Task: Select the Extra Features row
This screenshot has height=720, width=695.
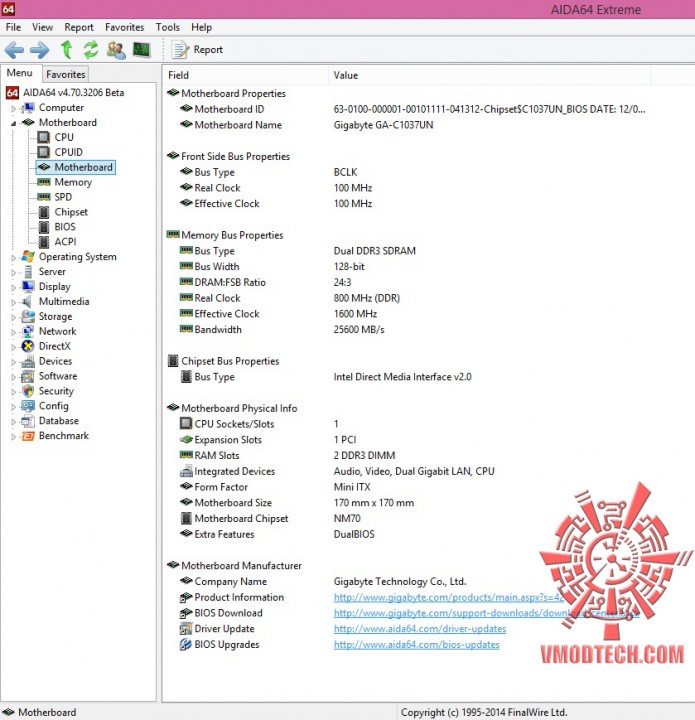Action: [277, 534]
